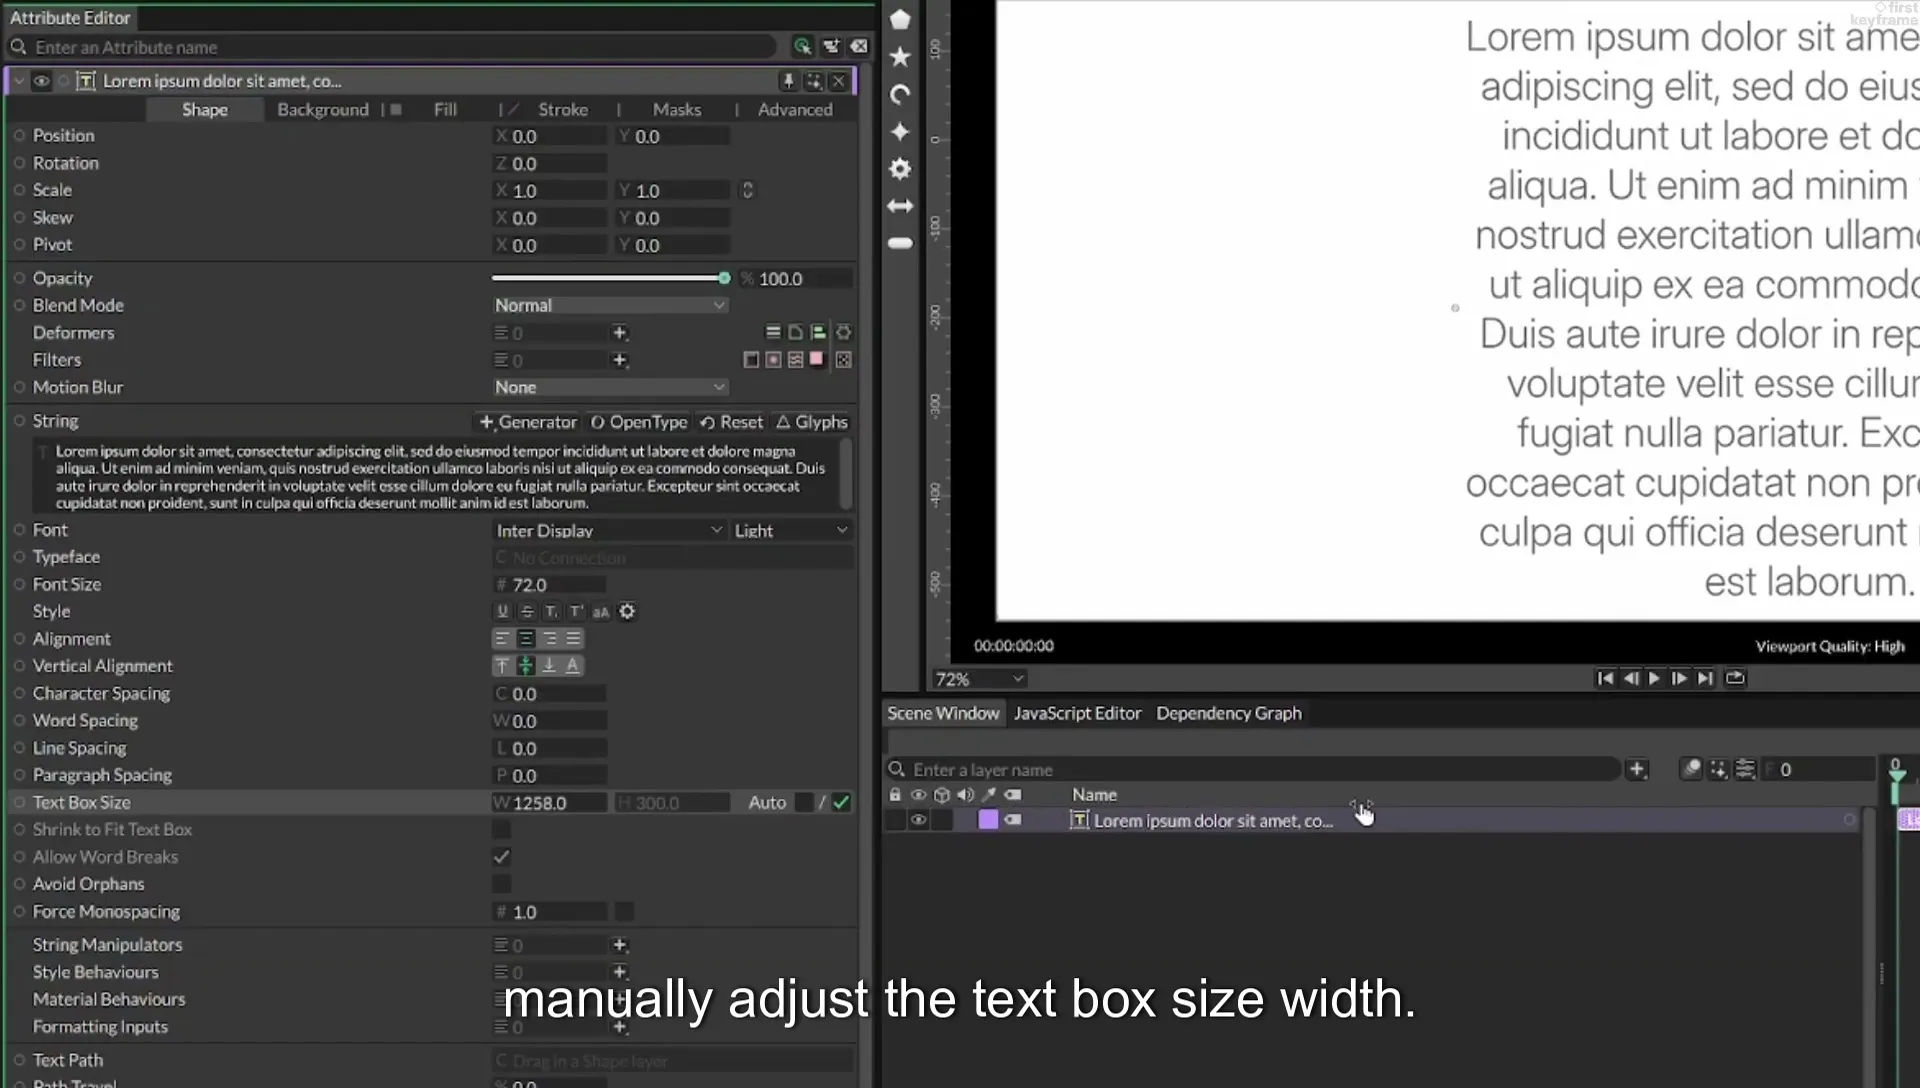This screenshot has height=1088, width=1920.
Task: Toggle underline text style
Action: [502, 611]
